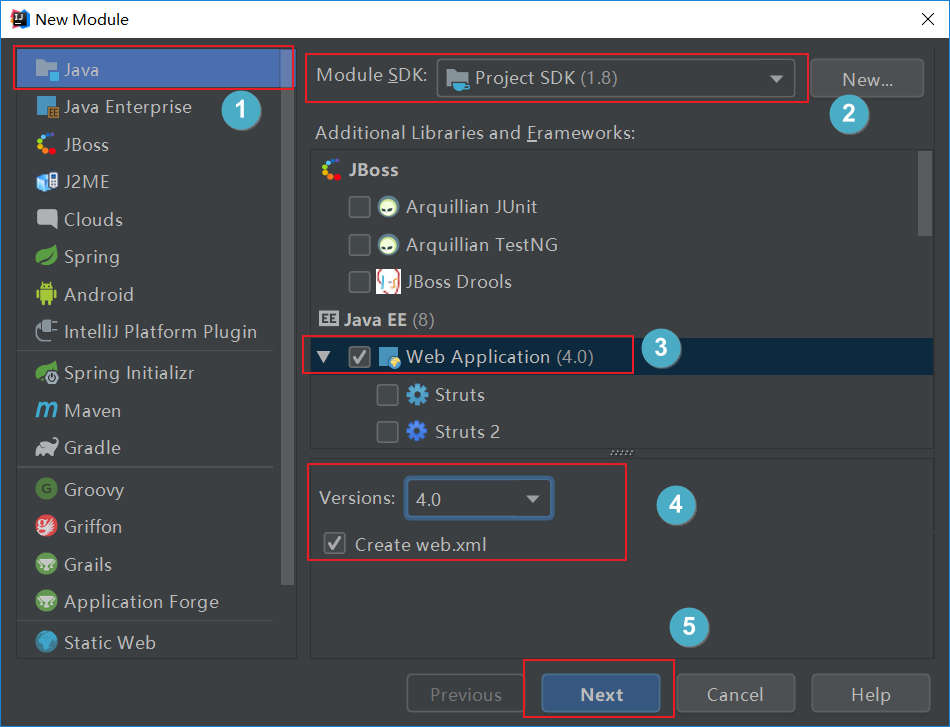Select the IntelliJ Platform Plugin icon

pyautogui.click(x=47, y=331)
